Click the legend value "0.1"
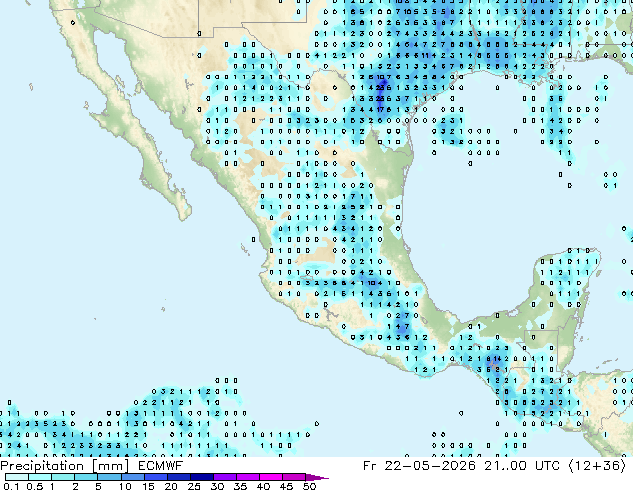634x490 pixels. 12,486
